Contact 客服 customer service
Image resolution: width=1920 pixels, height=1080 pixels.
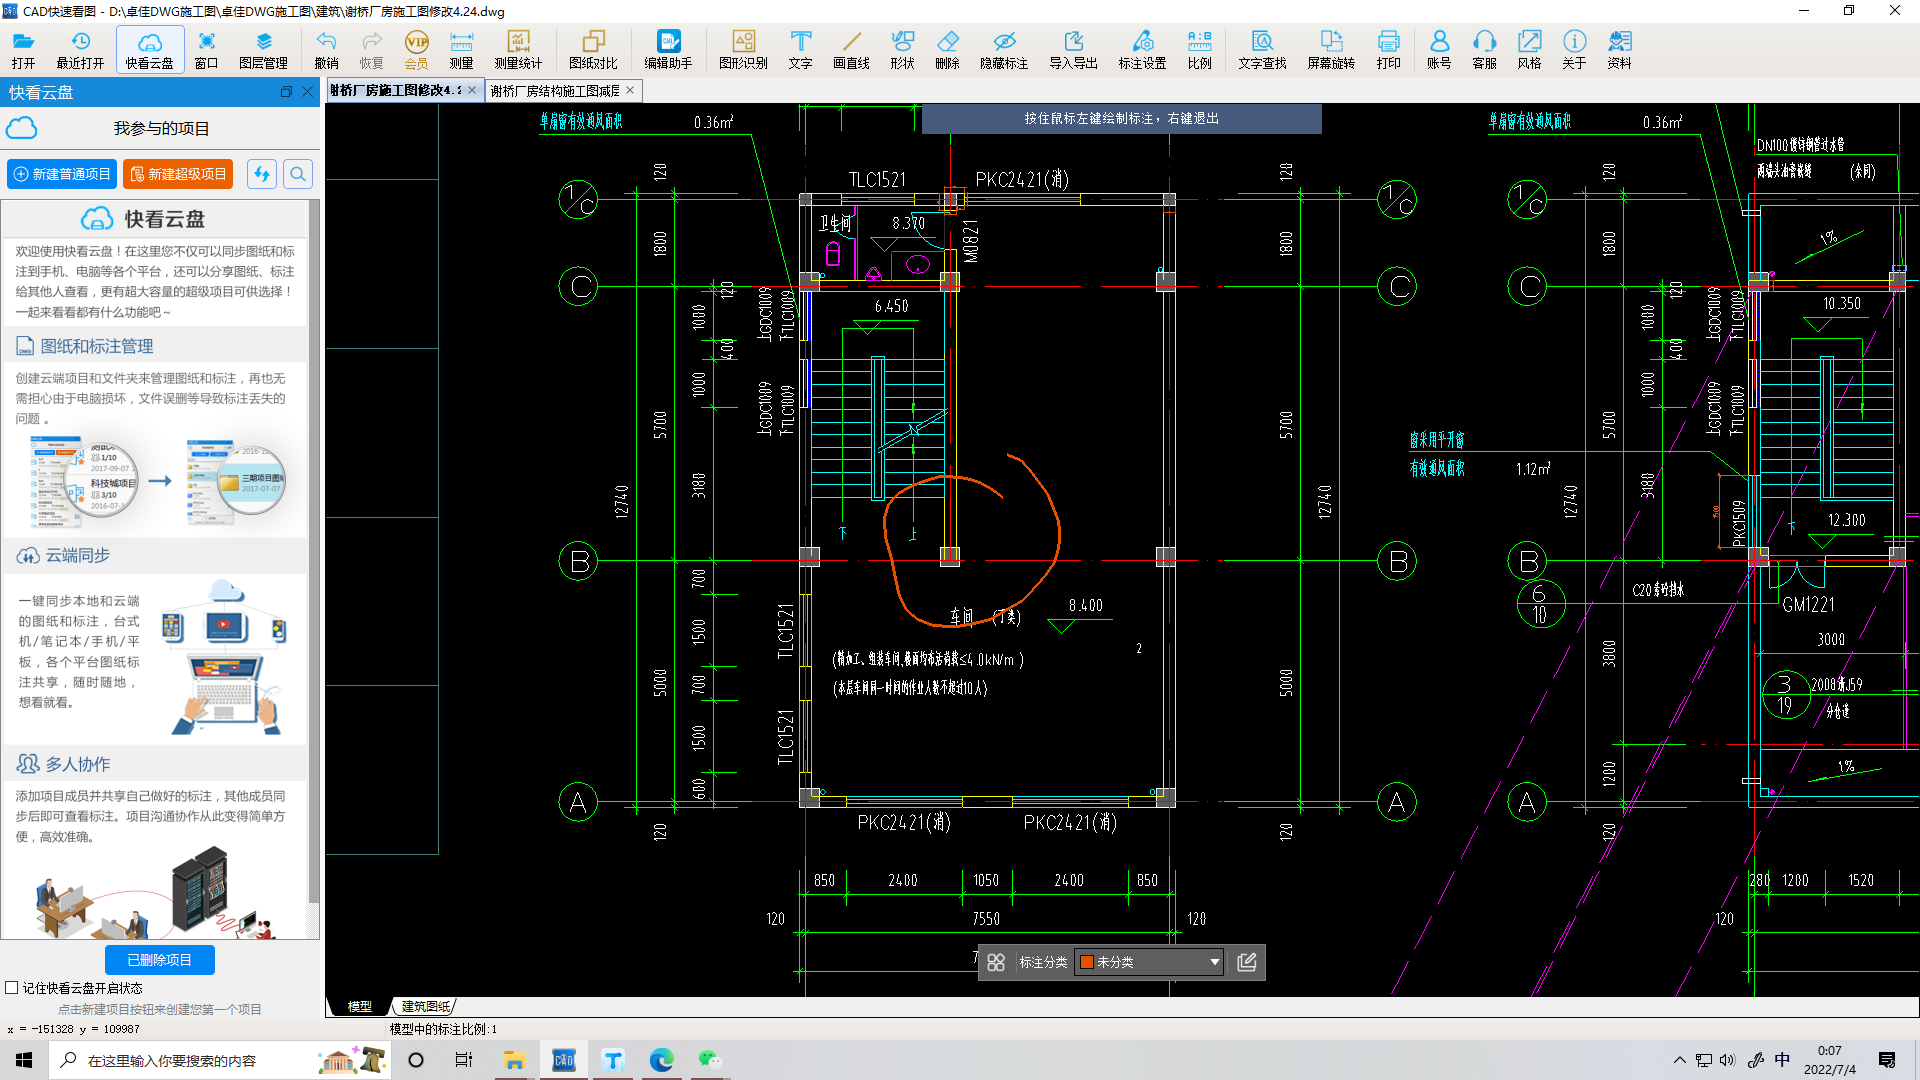coord(1484,49)
